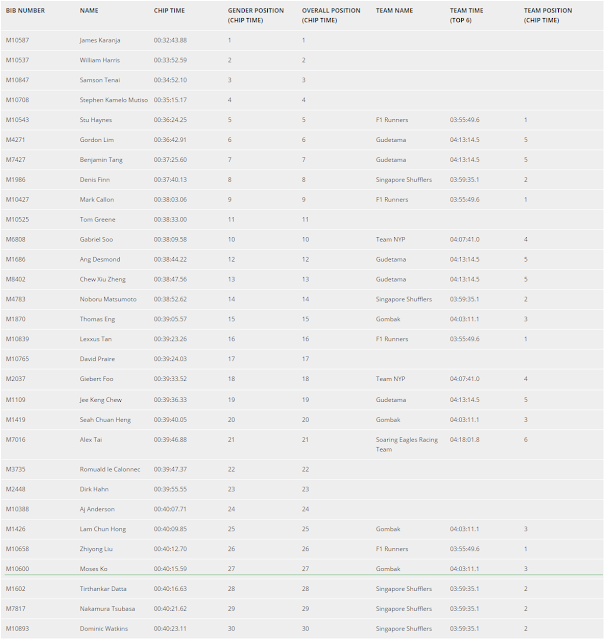Select Romuald le Calonnec's name
Screen dimensions: 605x640
click(x=110, y=469)
